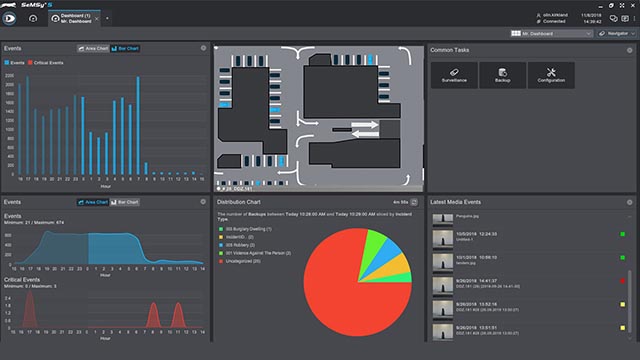Open settings gear of Latest Media Events panel
The width and height of the screenshot is (640, 360).
[x=630, y=202]
